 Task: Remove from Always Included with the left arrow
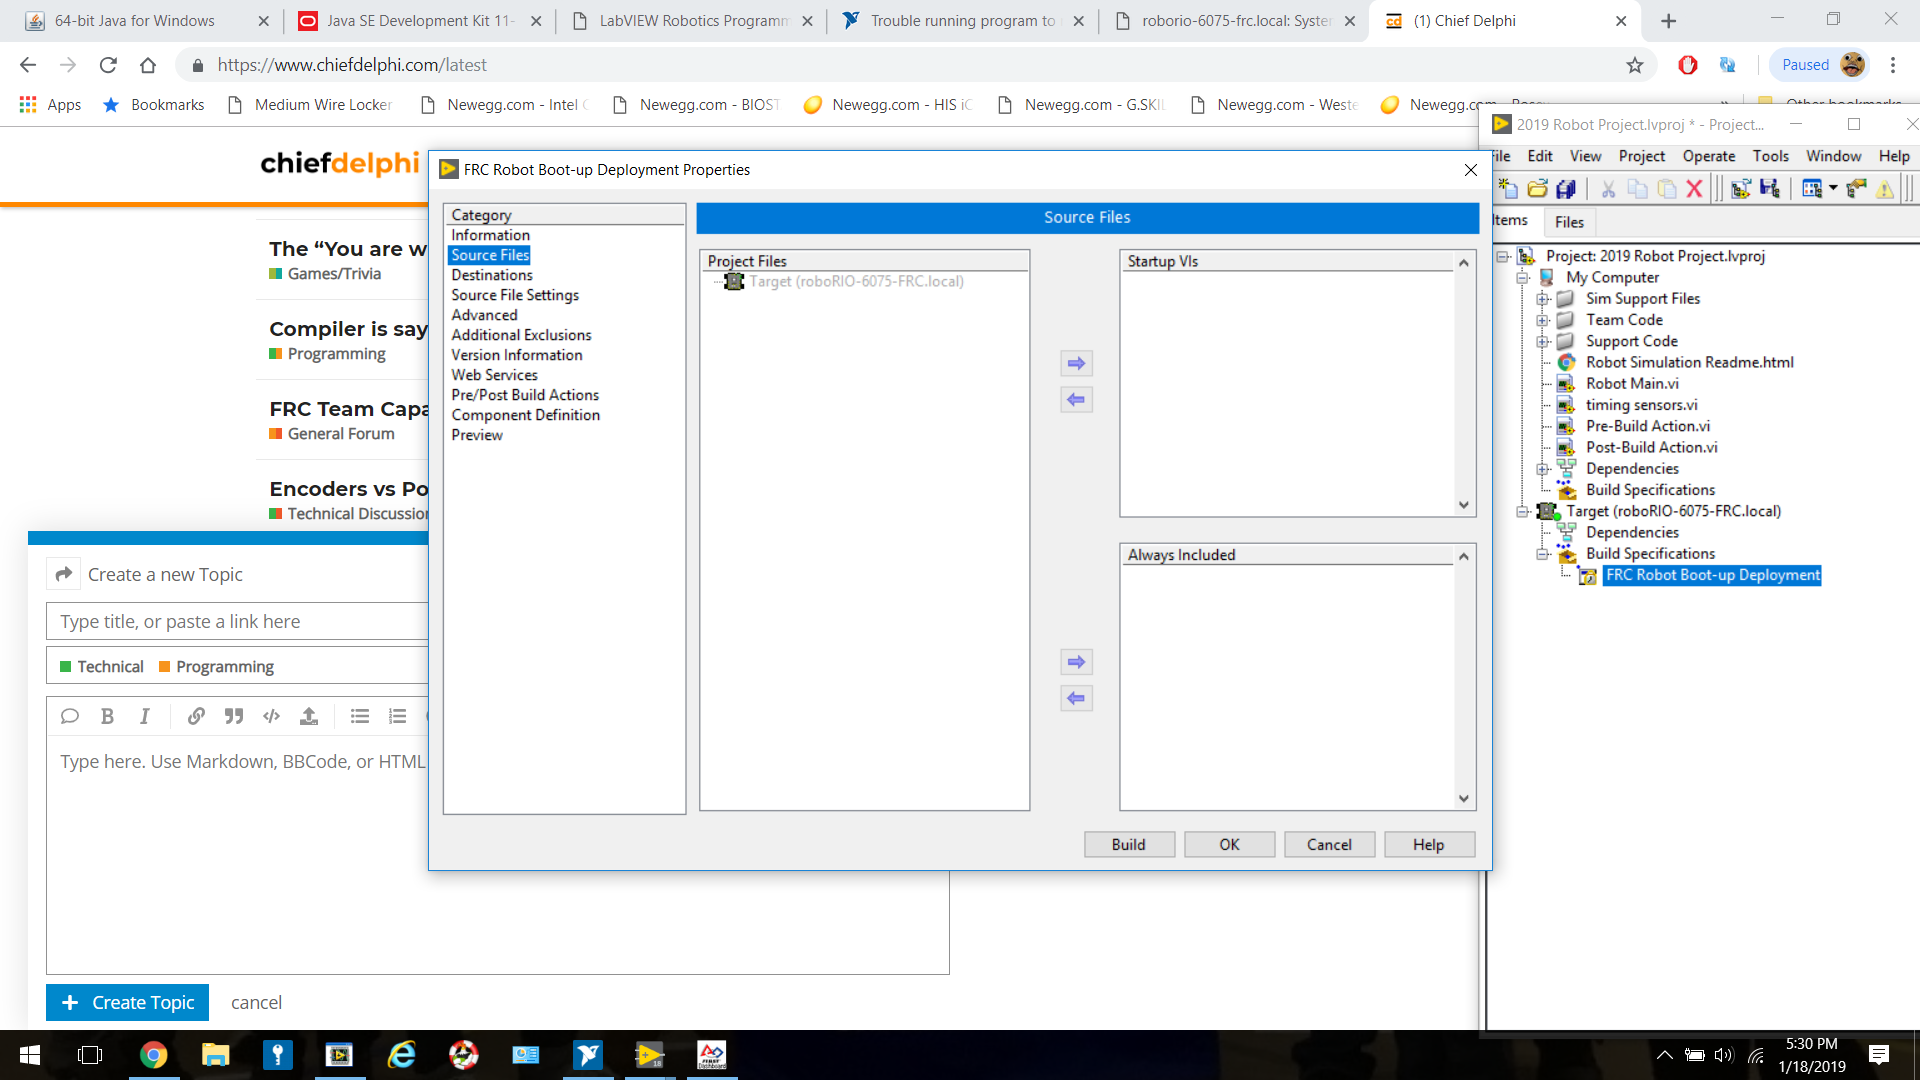(x=1076, y=698)
